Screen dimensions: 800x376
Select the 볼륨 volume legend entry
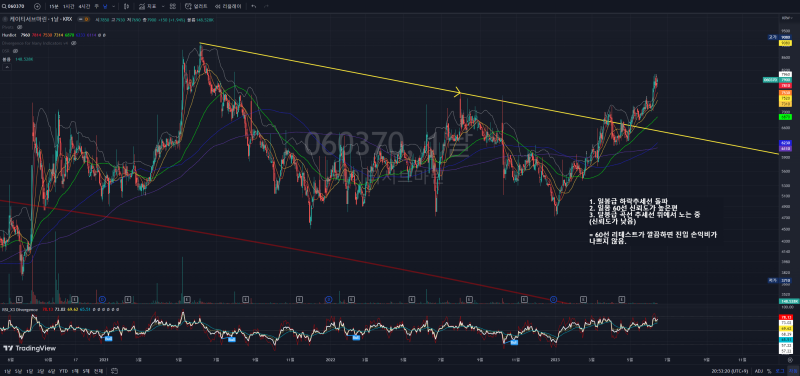coord(6,59)
